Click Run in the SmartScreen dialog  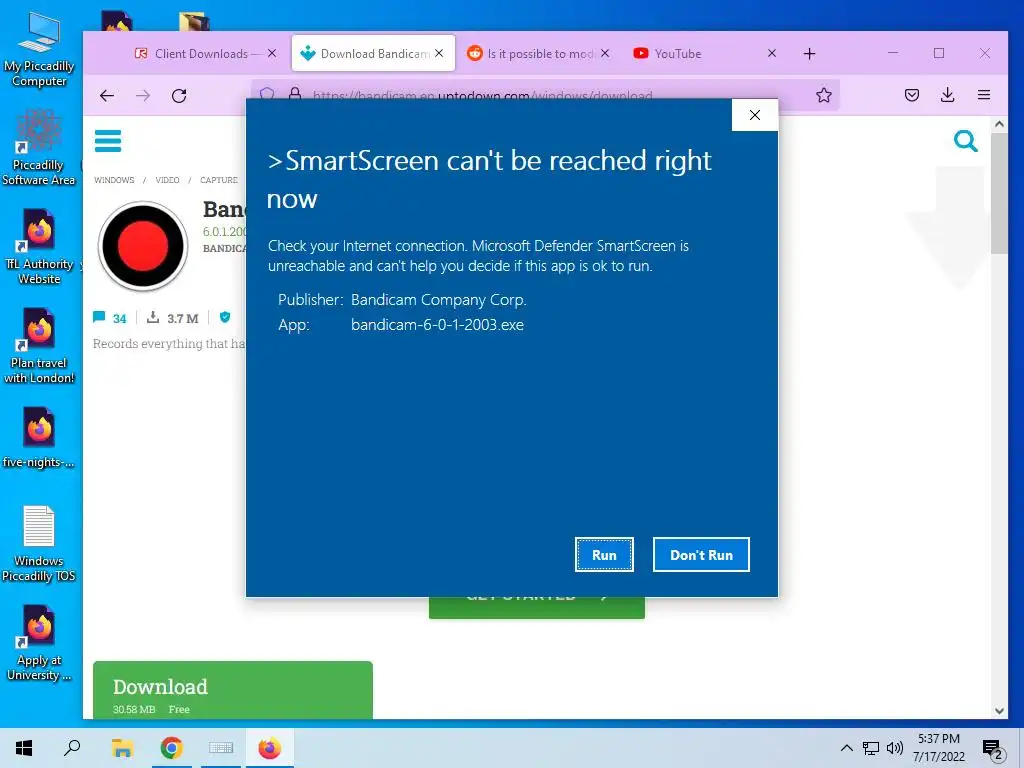tap(604, 554)
